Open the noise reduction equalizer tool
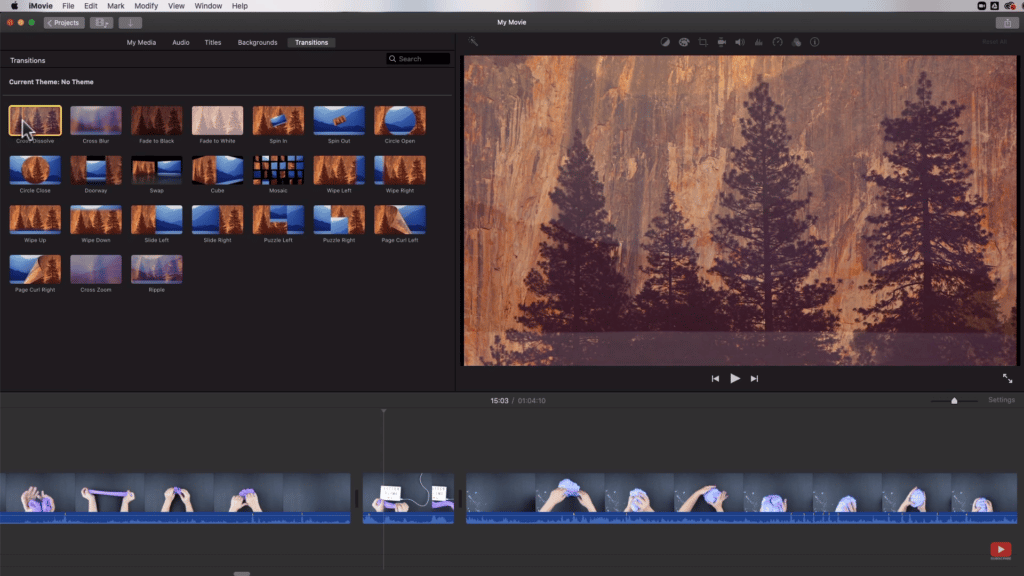 758,42
